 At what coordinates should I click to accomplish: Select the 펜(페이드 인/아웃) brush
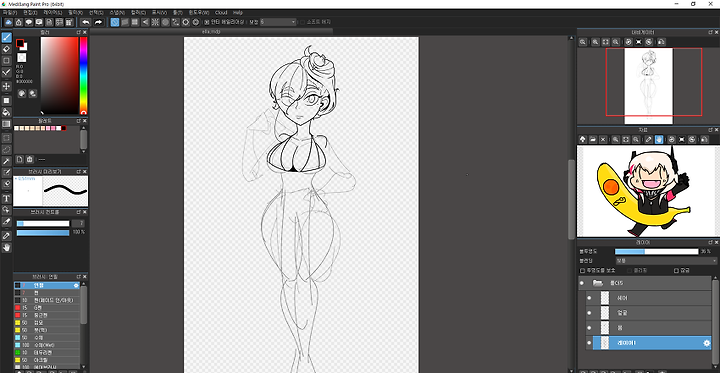pos(47,300)
